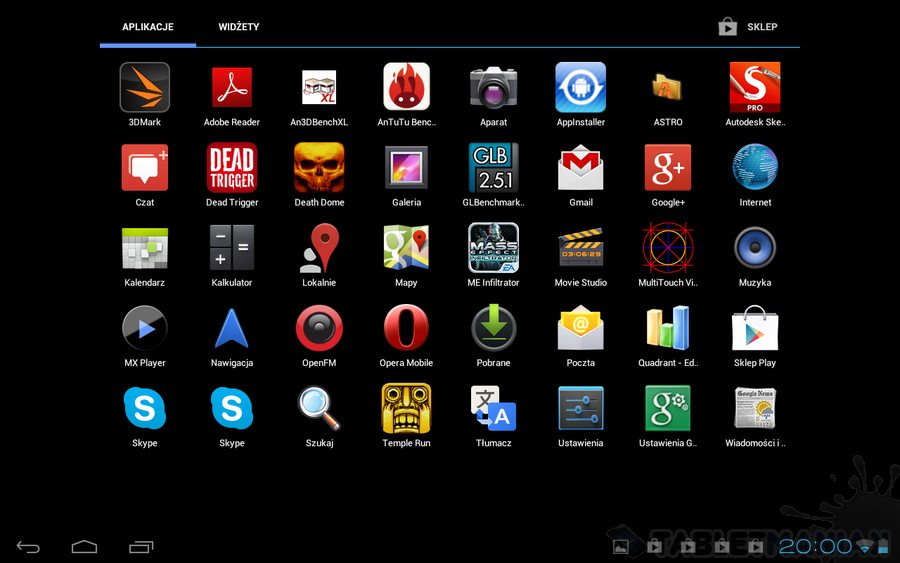
Task: Open the Lokalnie places app
Action: click(319, 248)
